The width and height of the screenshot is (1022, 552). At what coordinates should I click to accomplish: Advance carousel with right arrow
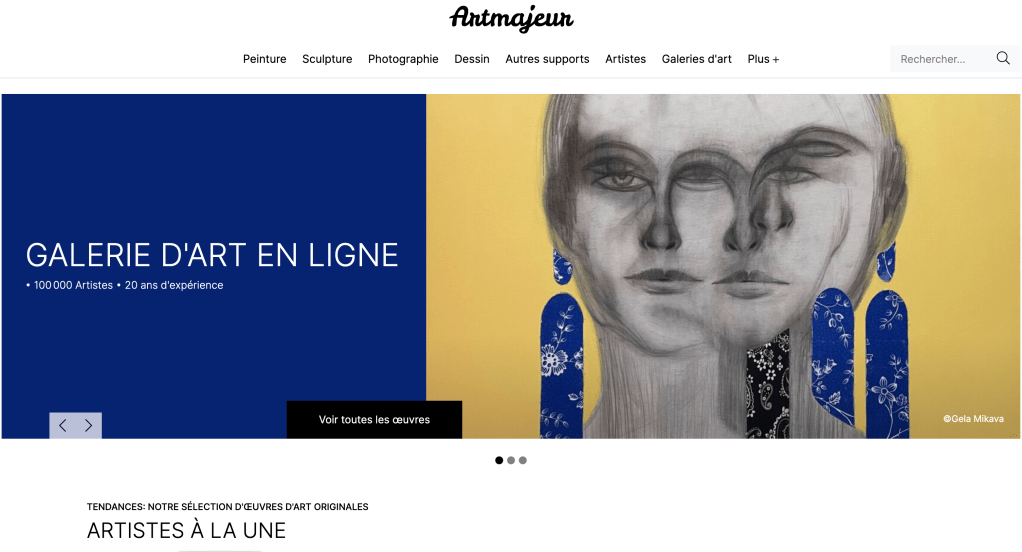[x=89, y=426]
